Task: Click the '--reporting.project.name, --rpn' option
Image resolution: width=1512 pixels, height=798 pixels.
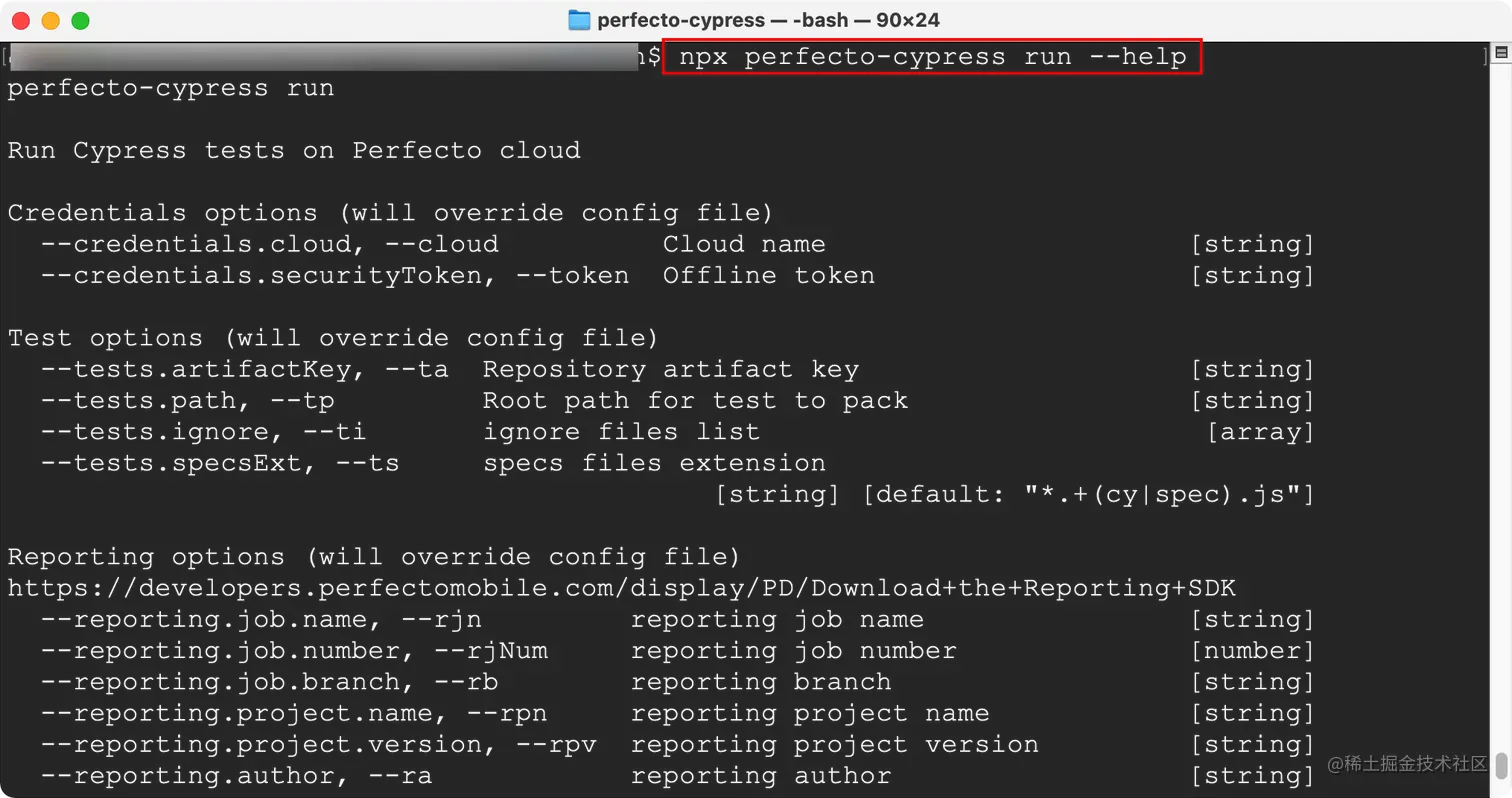Action: click(x=294, y=713)
